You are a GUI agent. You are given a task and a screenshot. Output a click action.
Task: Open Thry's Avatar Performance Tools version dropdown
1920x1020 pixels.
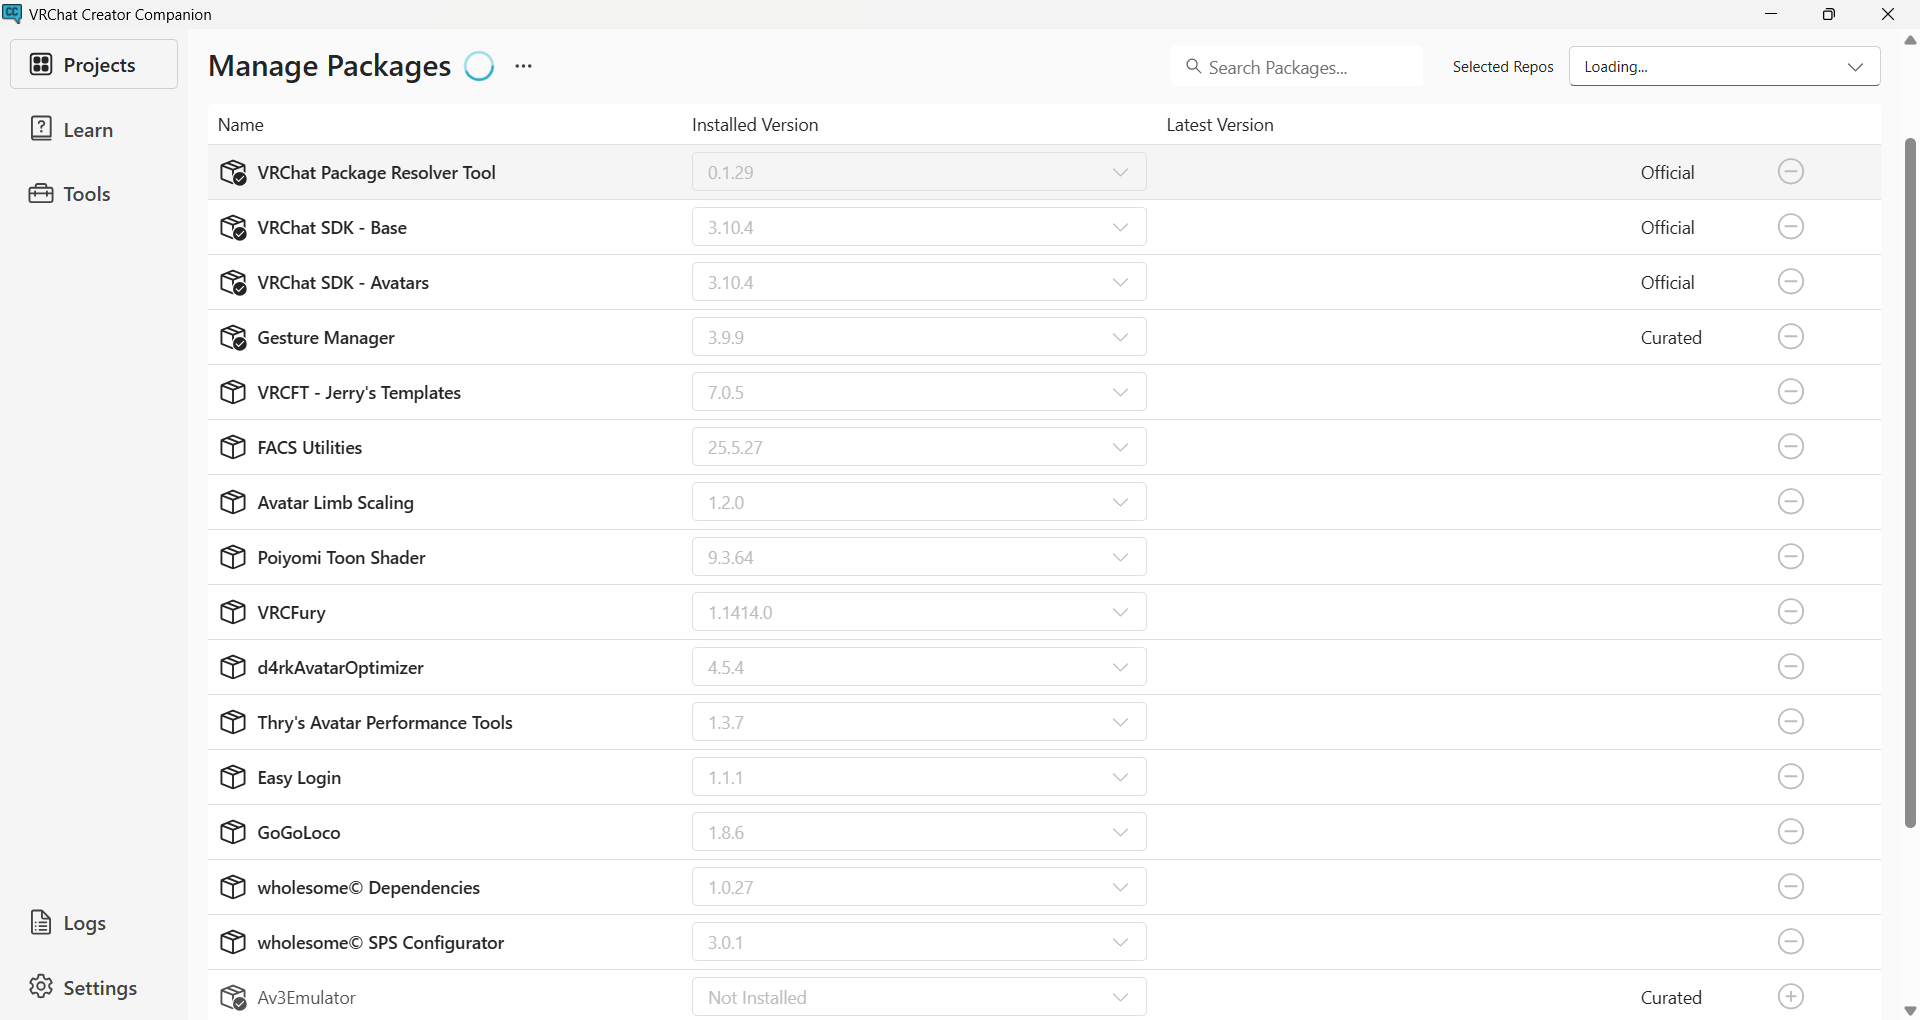(x=919, y=722)
